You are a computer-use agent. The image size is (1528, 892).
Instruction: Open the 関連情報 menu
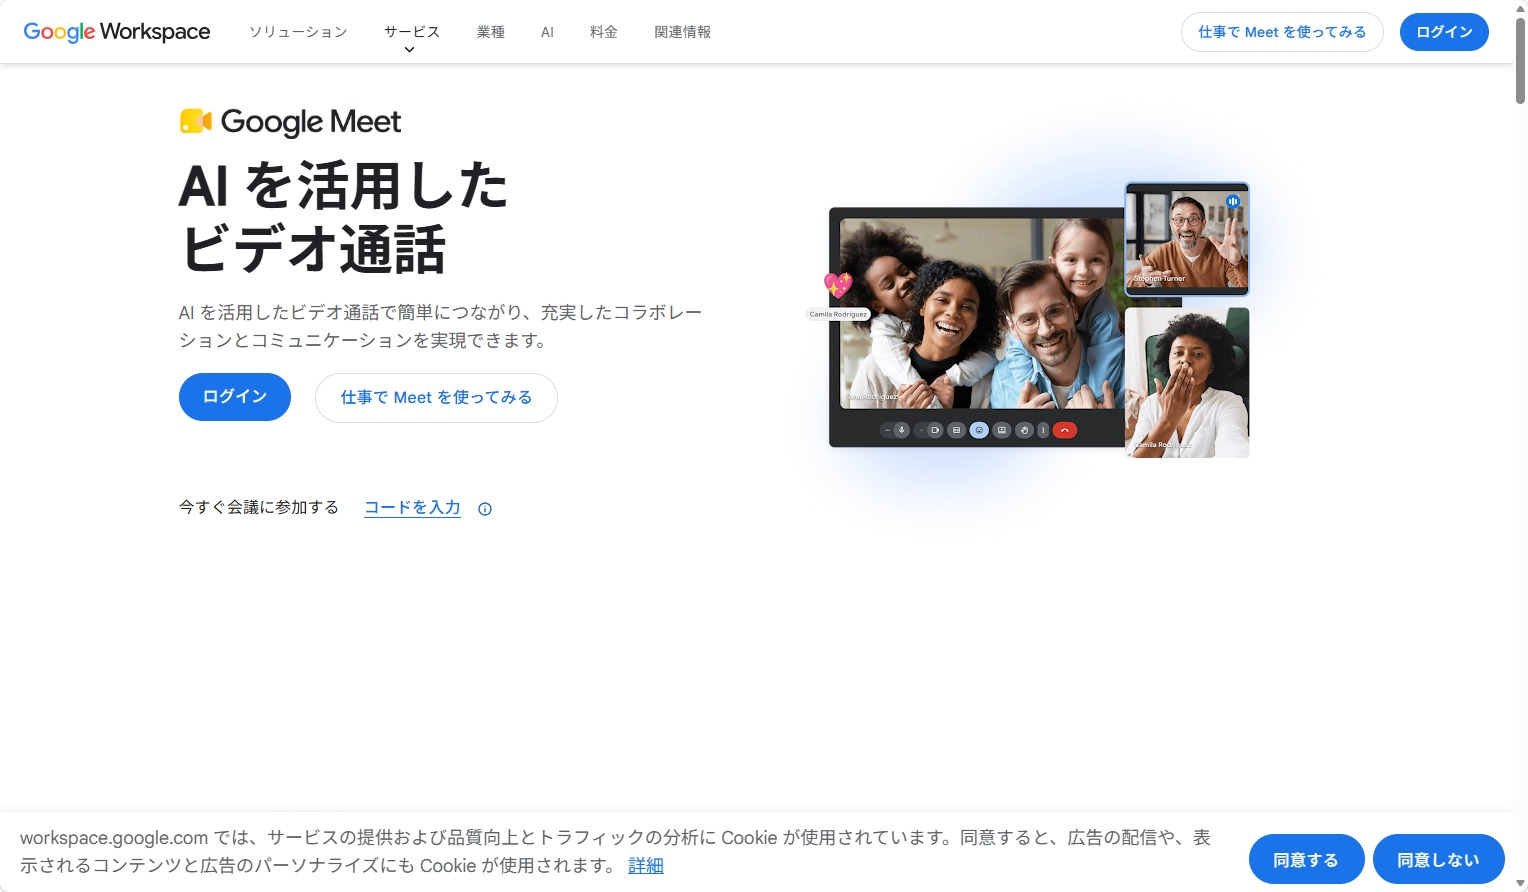click(x=683, y=32)
